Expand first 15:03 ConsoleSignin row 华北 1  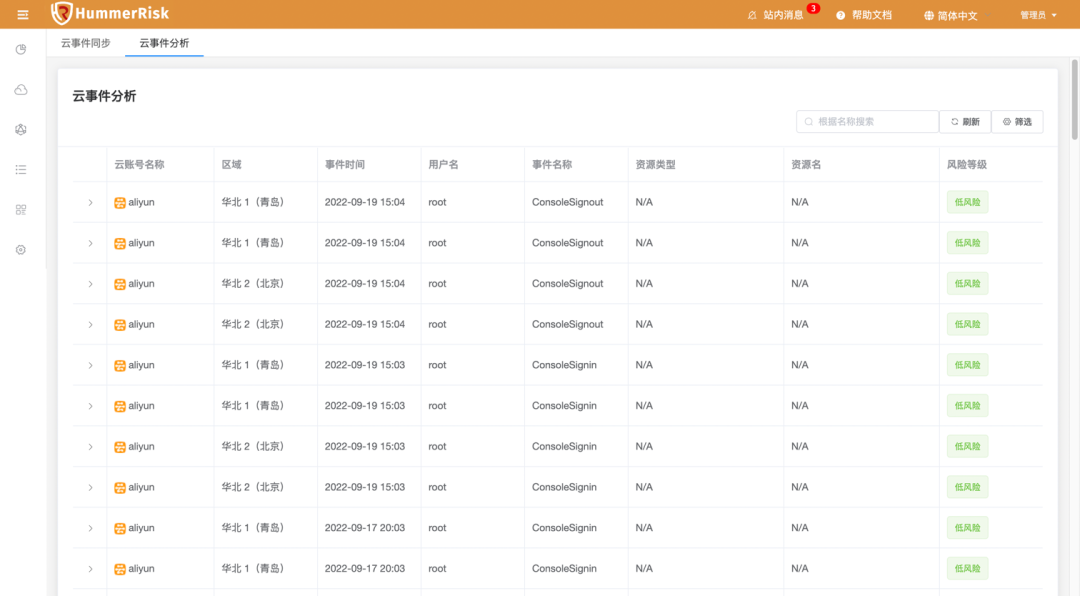[90, 365]
